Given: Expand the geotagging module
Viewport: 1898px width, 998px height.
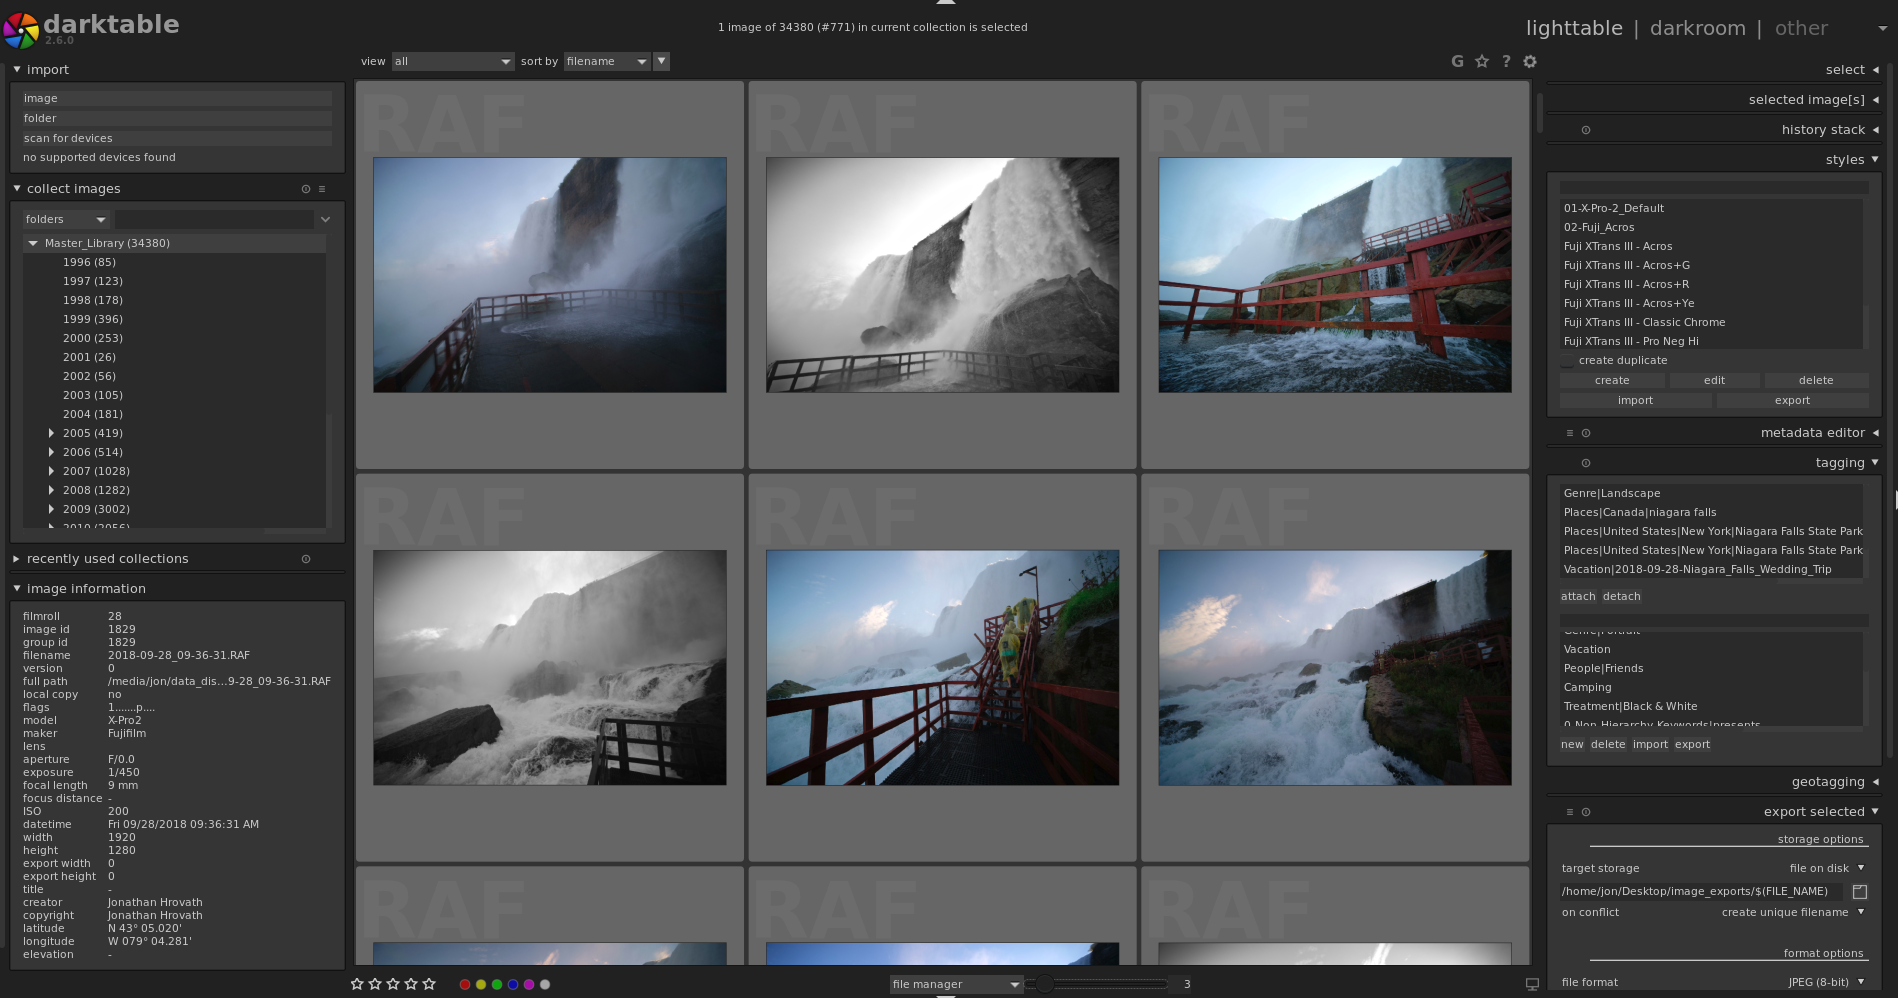Looking at the screenshot, I should pyautogui.click(x=1875, y=782).
